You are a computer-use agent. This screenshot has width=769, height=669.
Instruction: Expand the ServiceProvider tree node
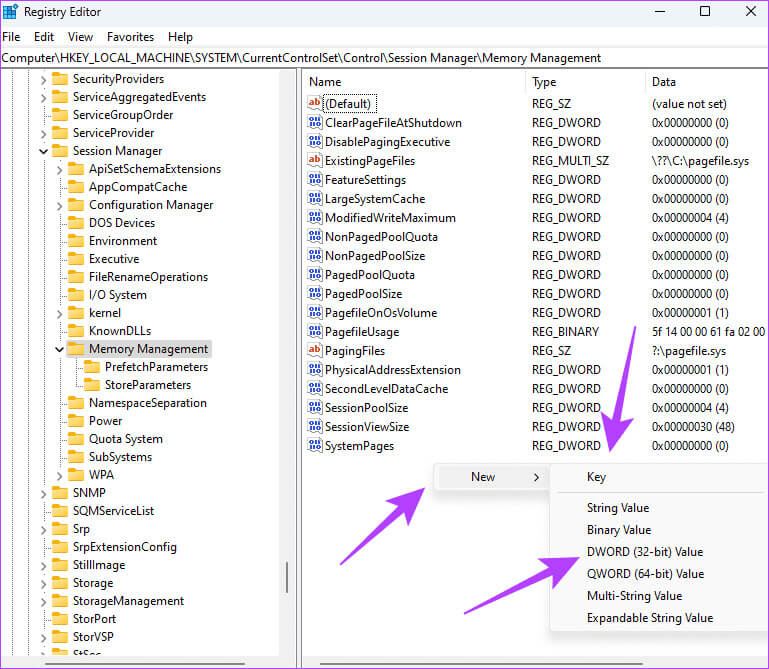tap(43, 133)
